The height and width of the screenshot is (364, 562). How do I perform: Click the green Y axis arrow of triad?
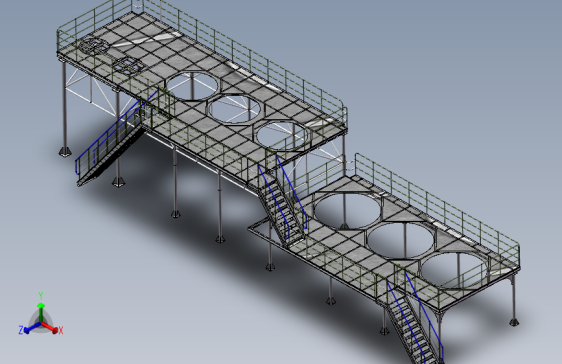(41, 312)
